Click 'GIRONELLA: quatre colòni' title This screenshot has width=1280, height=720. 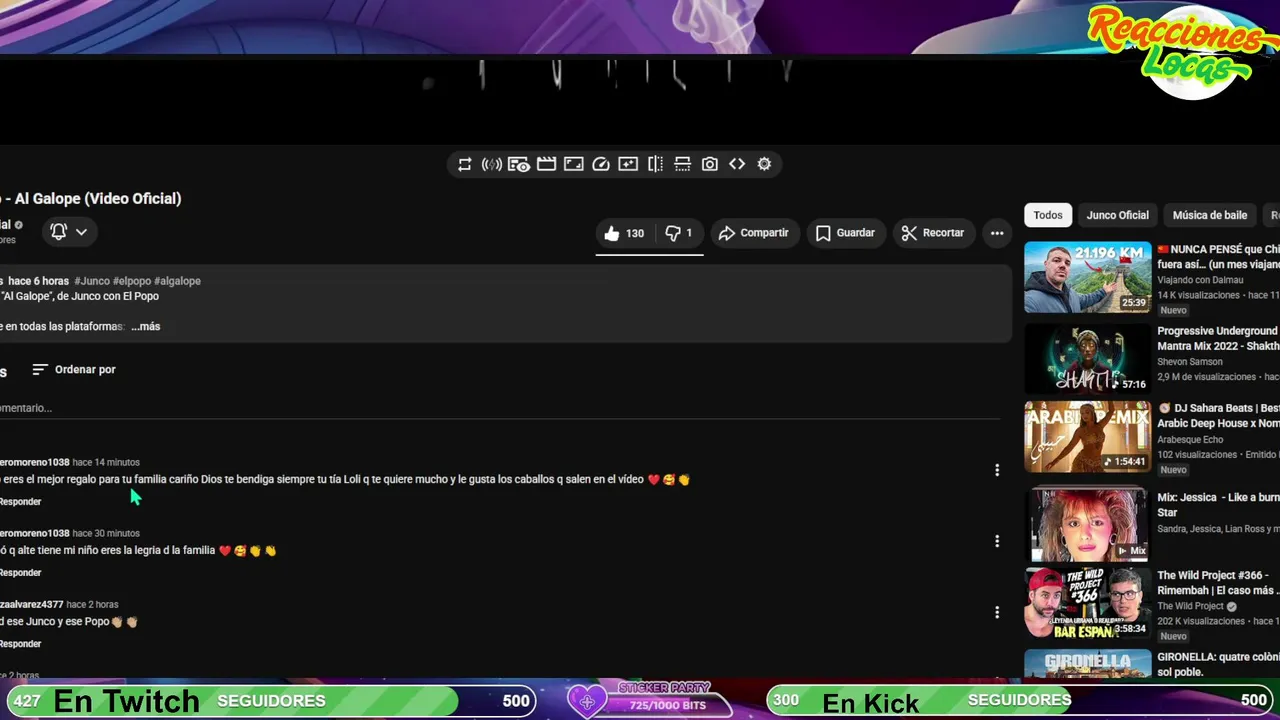(1218, 665)
